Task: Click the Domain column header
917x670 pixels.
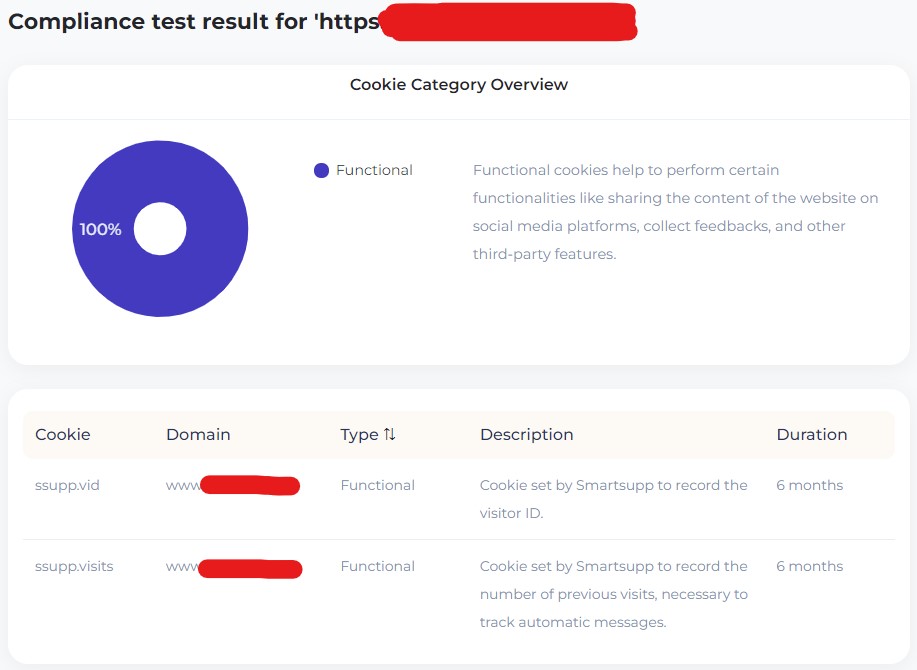Action: tap(198, 435)
